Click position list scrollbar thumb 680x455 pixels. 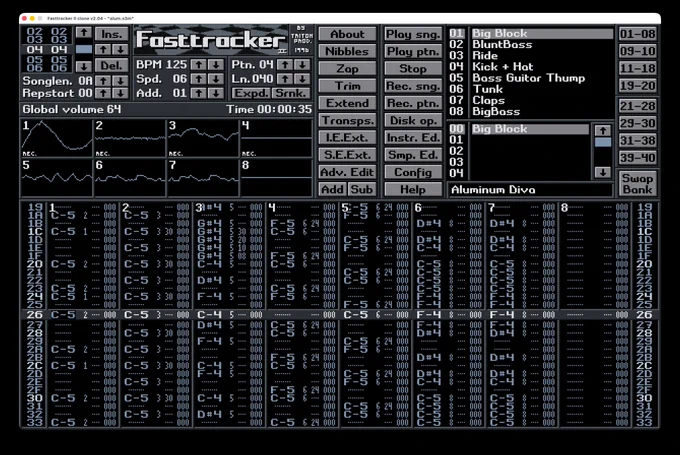point(84,49)
